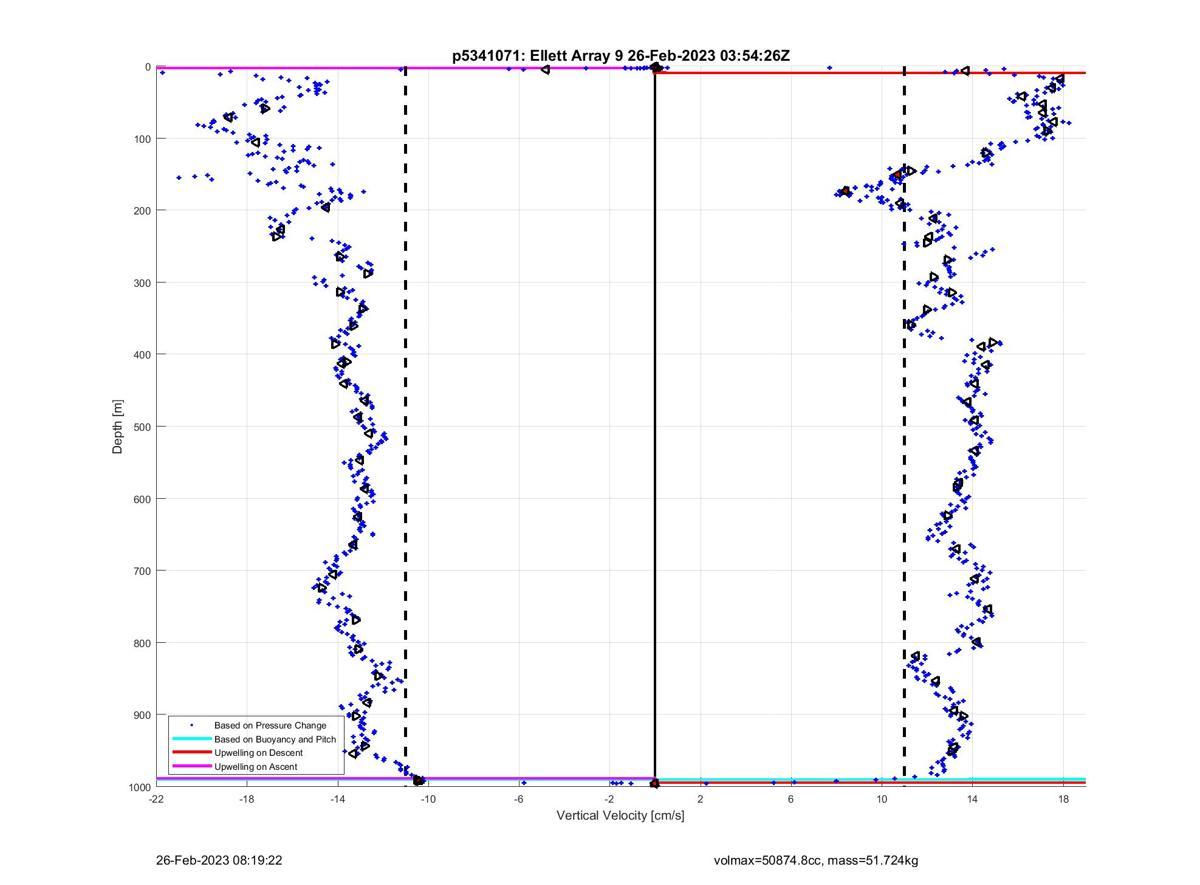Click the 'Vertical Velocity [cm/s]' x-axis label
This screenshot has height=885, width=1200.
[621, 816]
